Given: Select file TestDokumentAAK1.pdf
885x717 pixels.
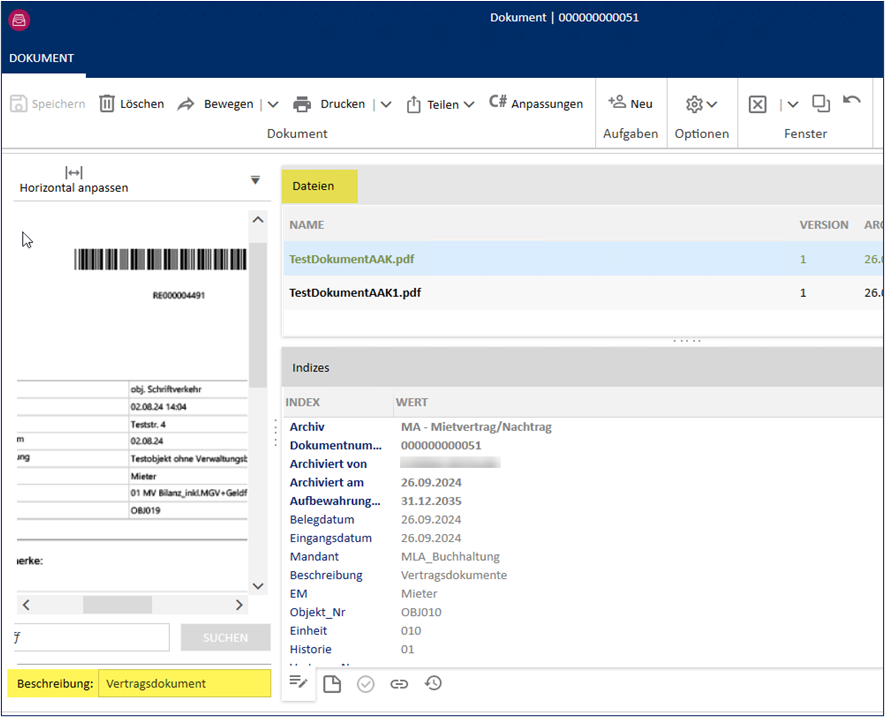Looking at the screenshot, I should click(x=354, y=293).
